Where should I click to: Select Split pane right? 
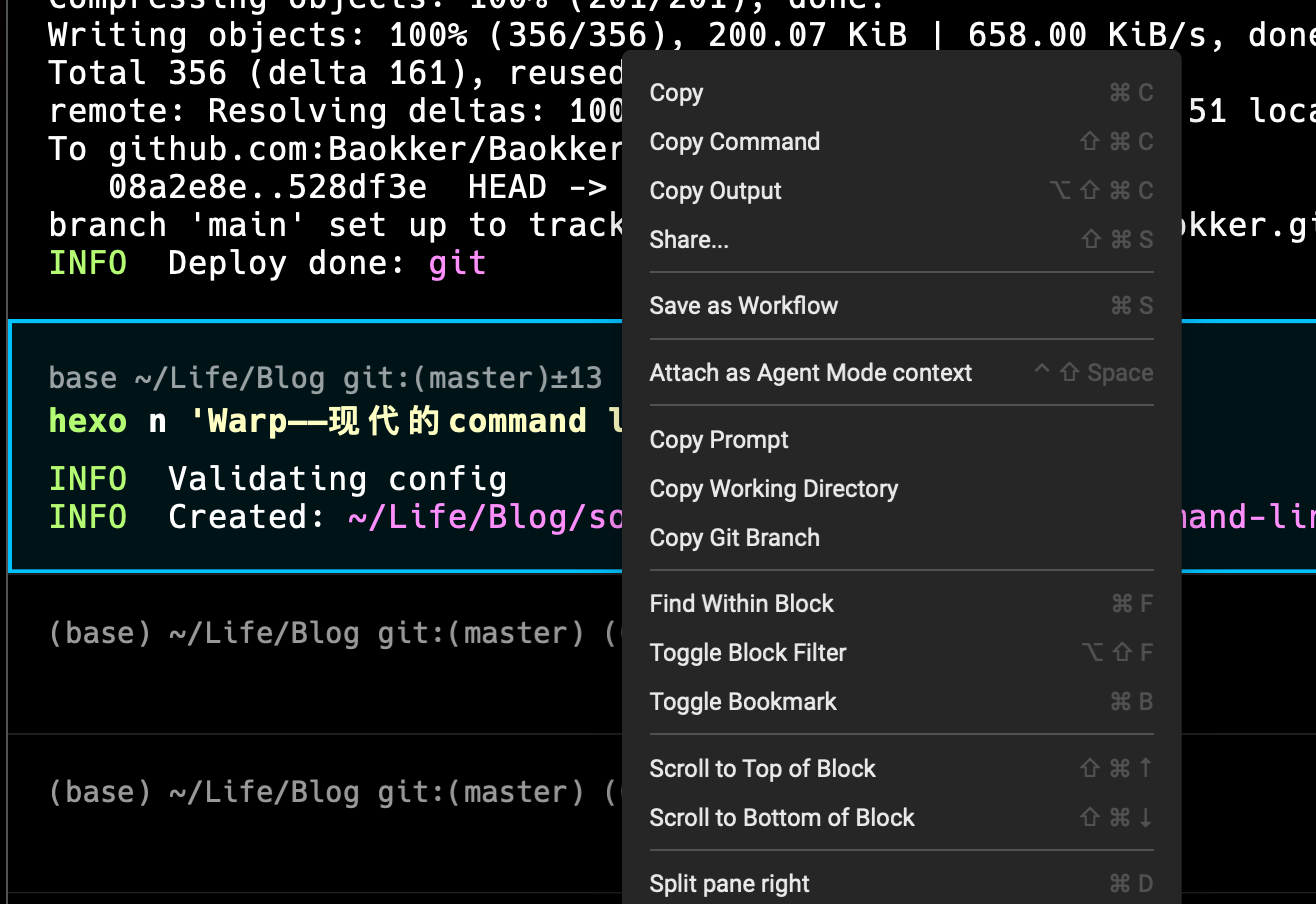901,884
